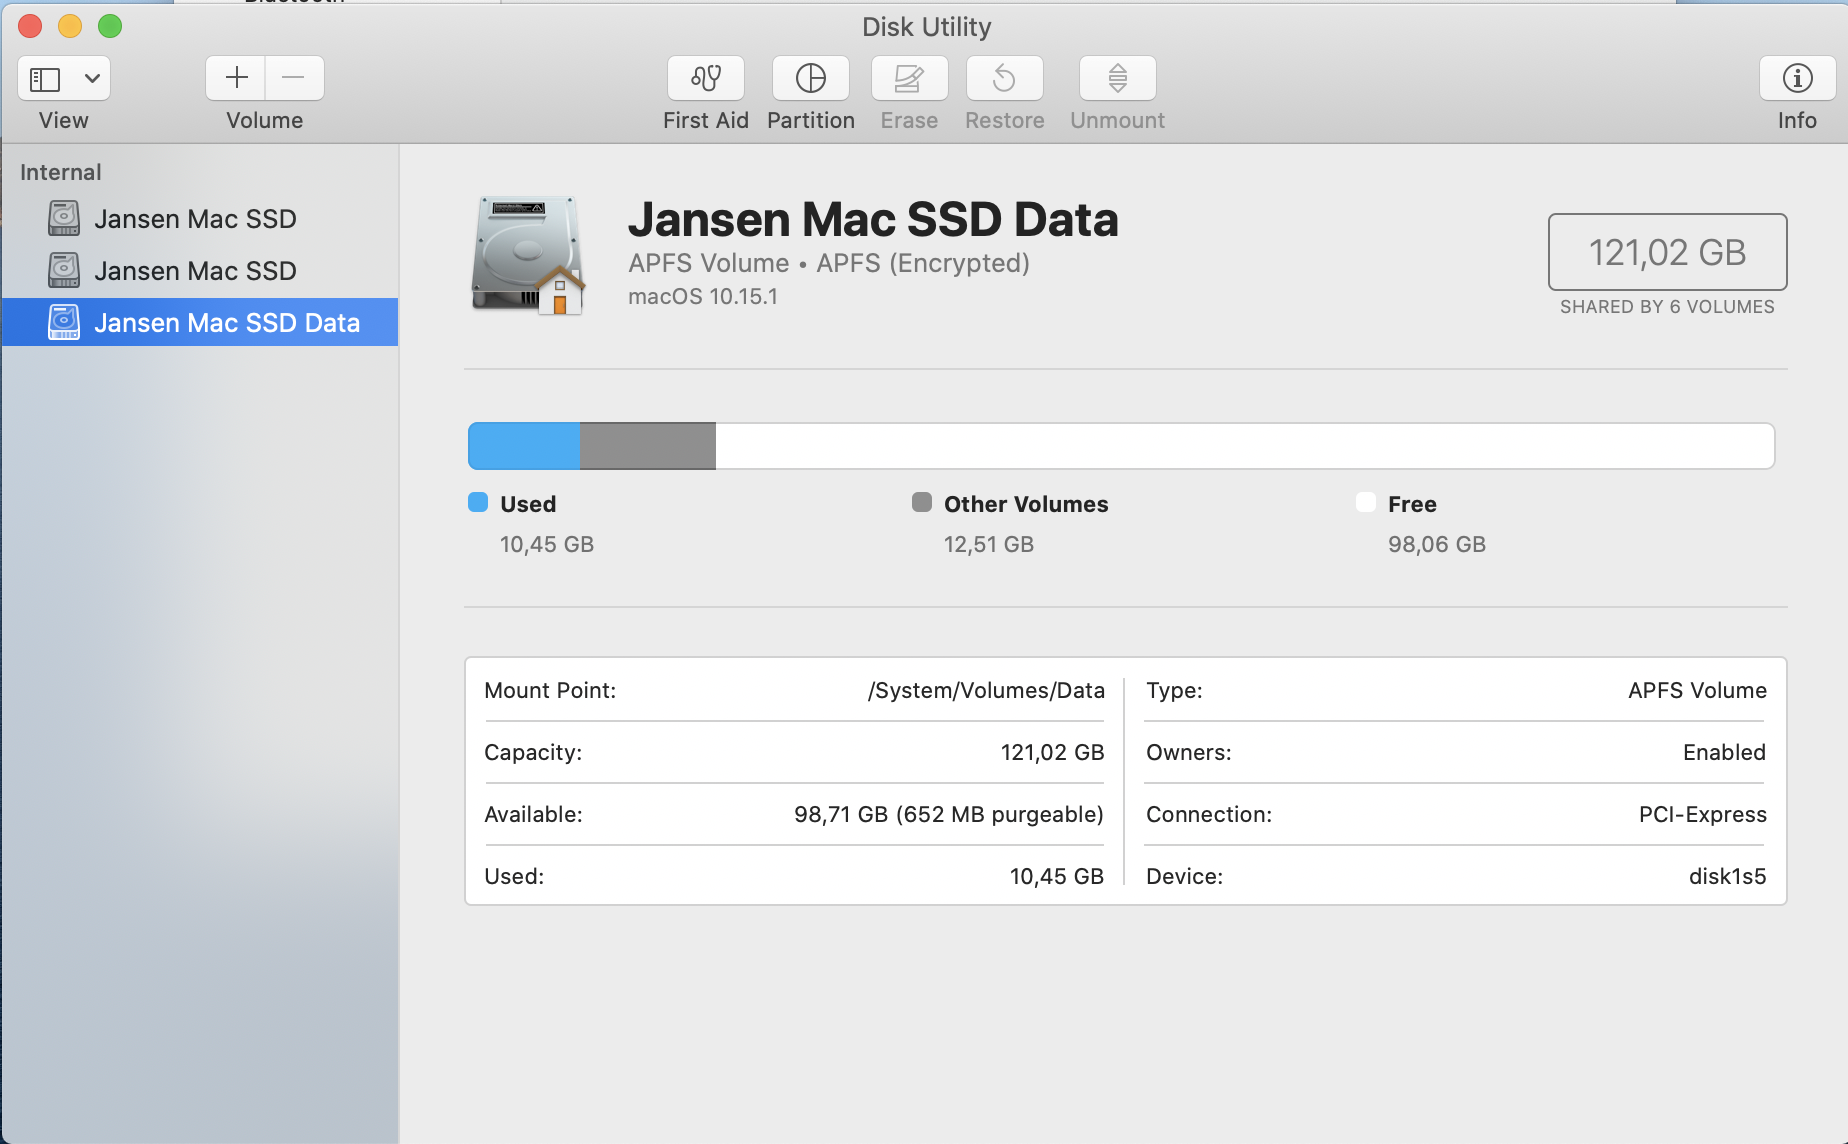The height and width of the screenshot is (1144, 1848).
Task: Click the Free legend label
Action: (x=1412, y=504)
